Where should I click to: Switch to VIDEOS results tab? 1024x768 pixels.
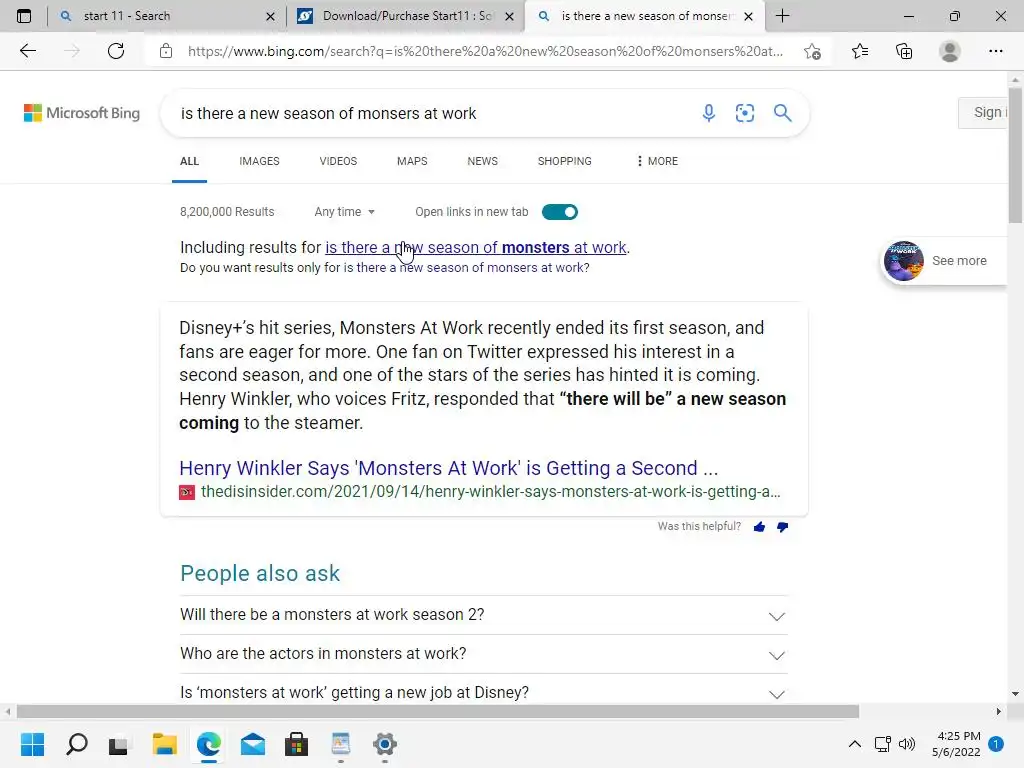(x=338, y=161)
